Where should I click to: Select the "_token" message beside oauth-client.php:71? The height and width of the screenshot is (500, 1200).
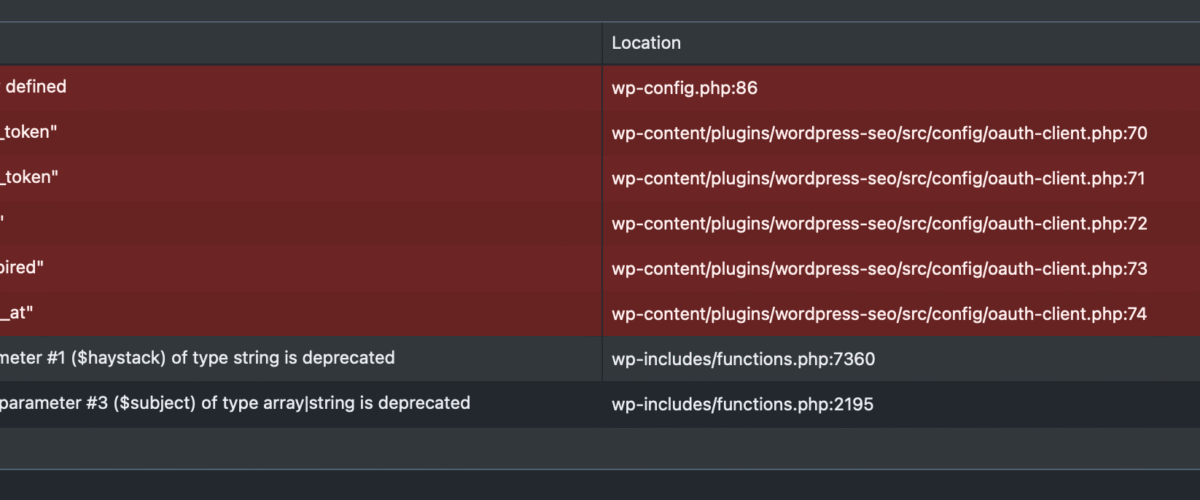(x=30, y=178)
